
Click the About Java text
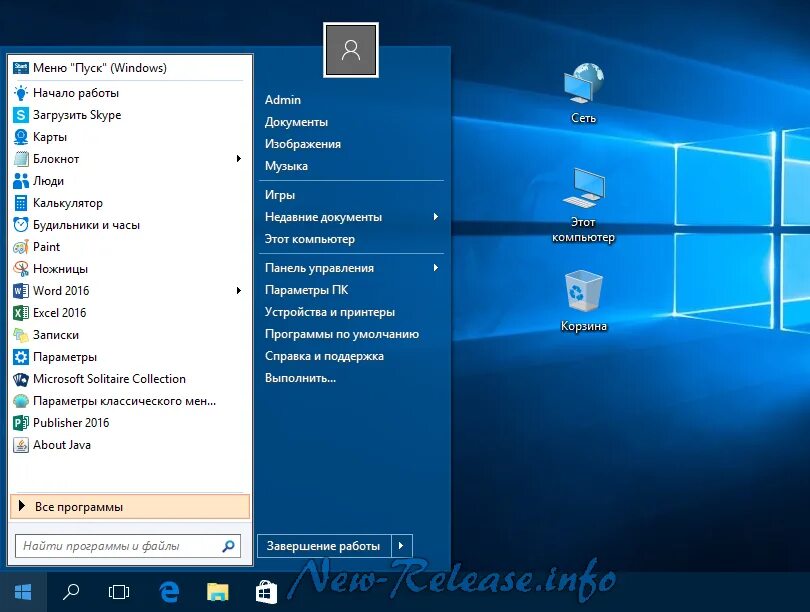[62, 445]
